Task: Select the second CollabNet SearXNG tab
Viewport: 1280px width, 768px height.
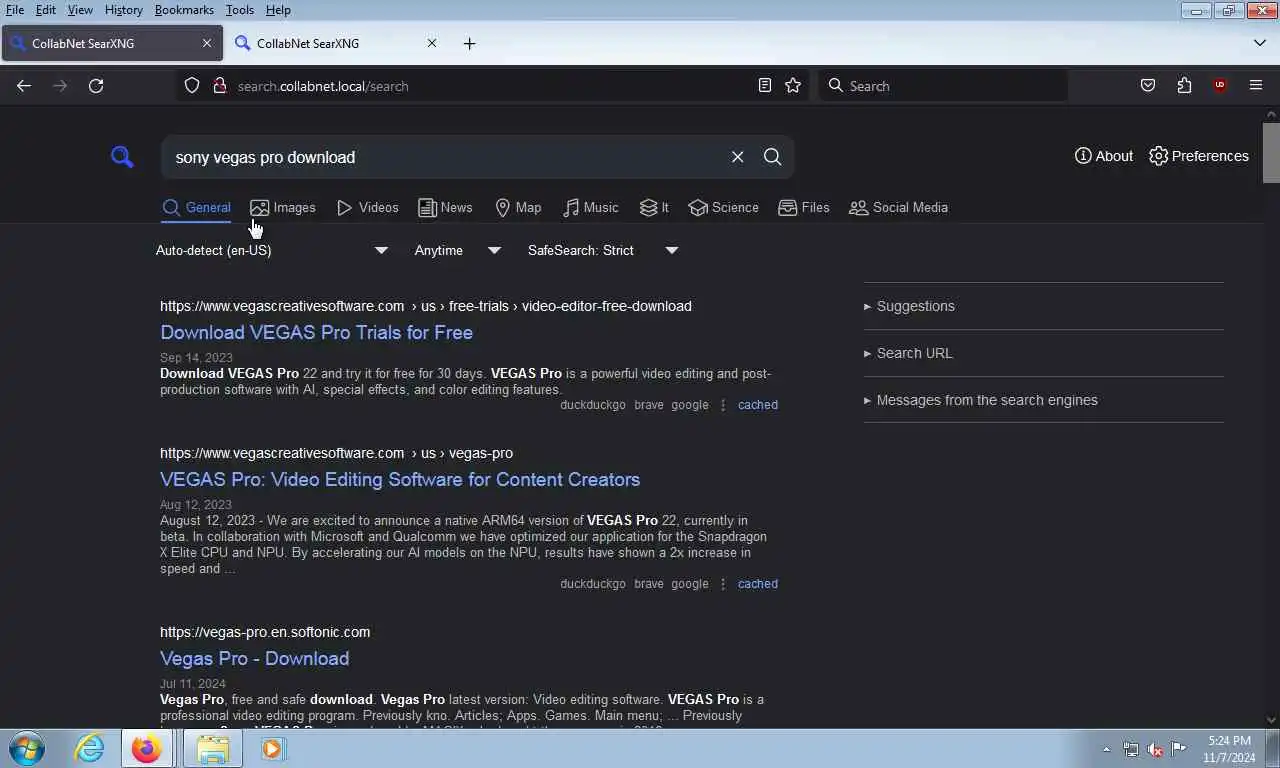Action: [x=338, y=44]
